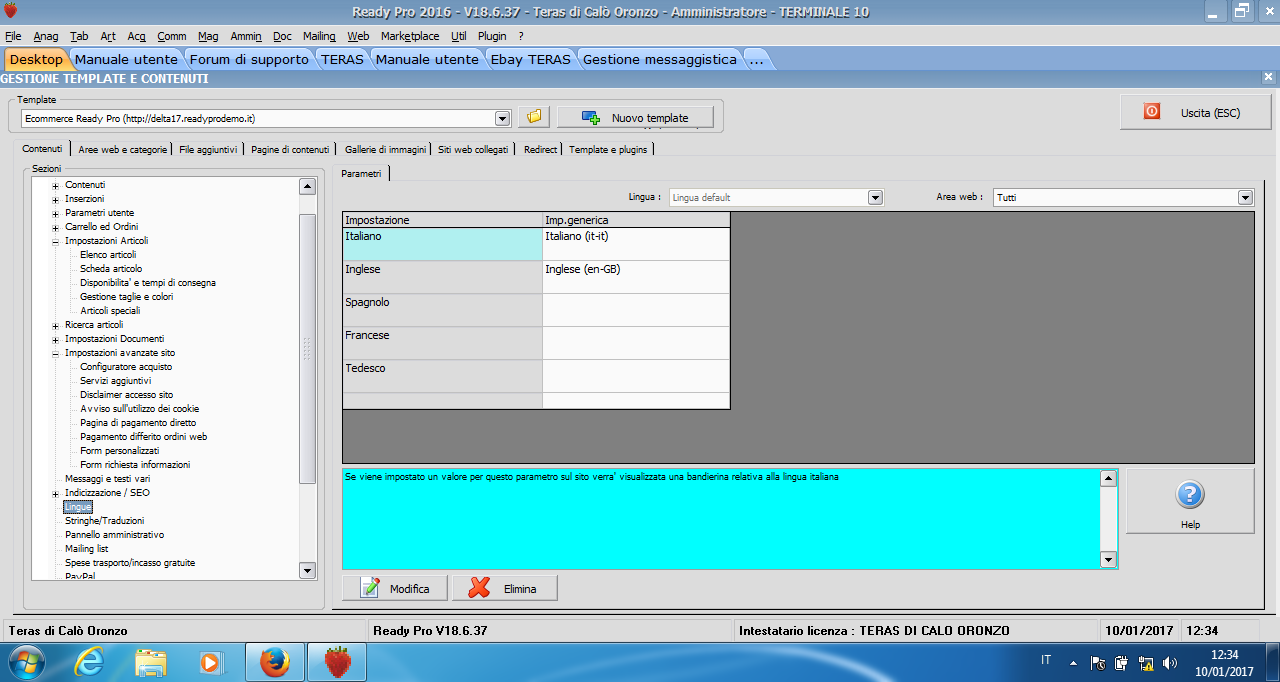Open the Plugin menu
This screenshot has height=682, width=1280.
point(492,36)
